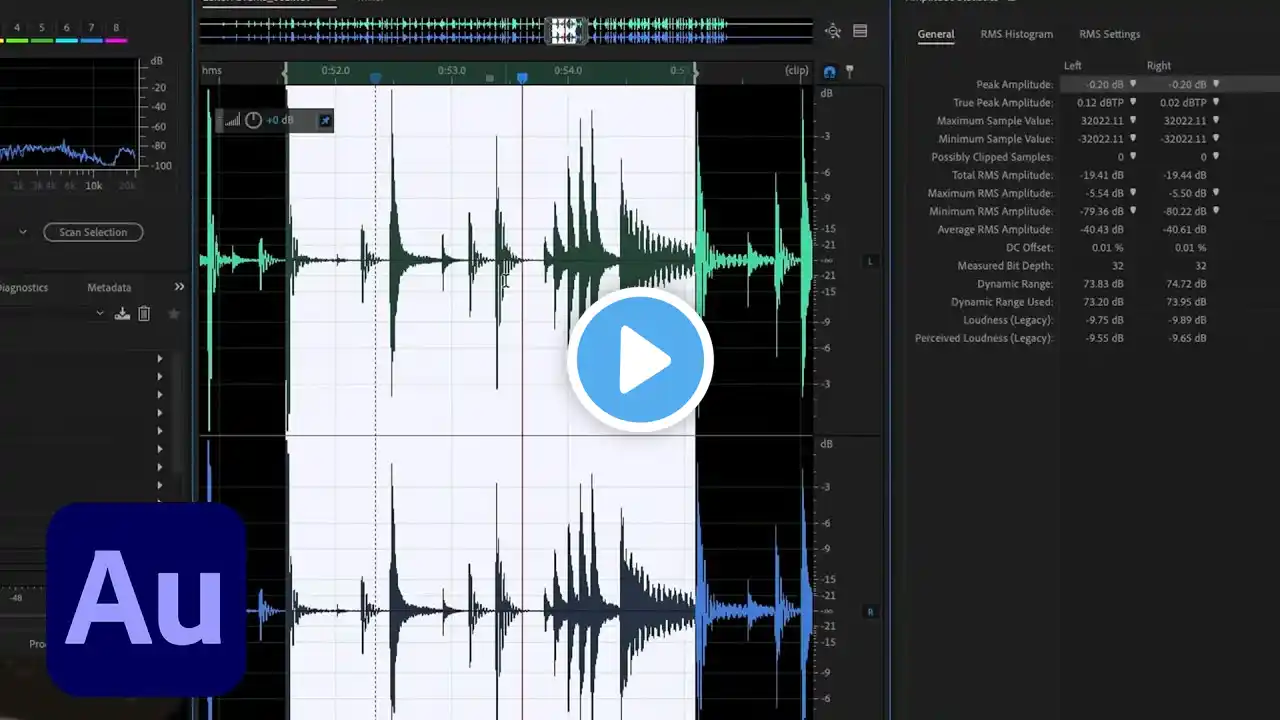Click the large blue play button overlay
Image resolution: width=1280 pixels, height=720 pixels.
coord(640,360)
